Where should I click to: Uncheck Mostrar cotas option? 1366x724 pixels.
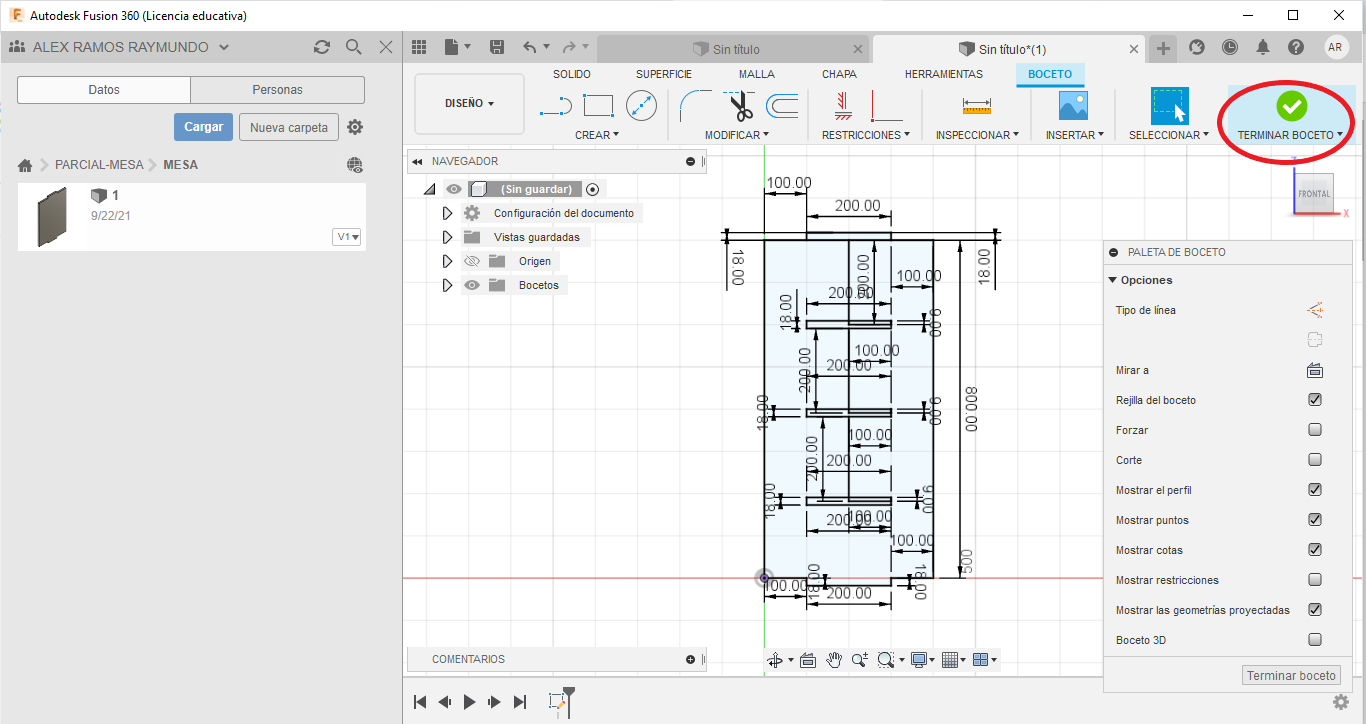point(1315,550)
